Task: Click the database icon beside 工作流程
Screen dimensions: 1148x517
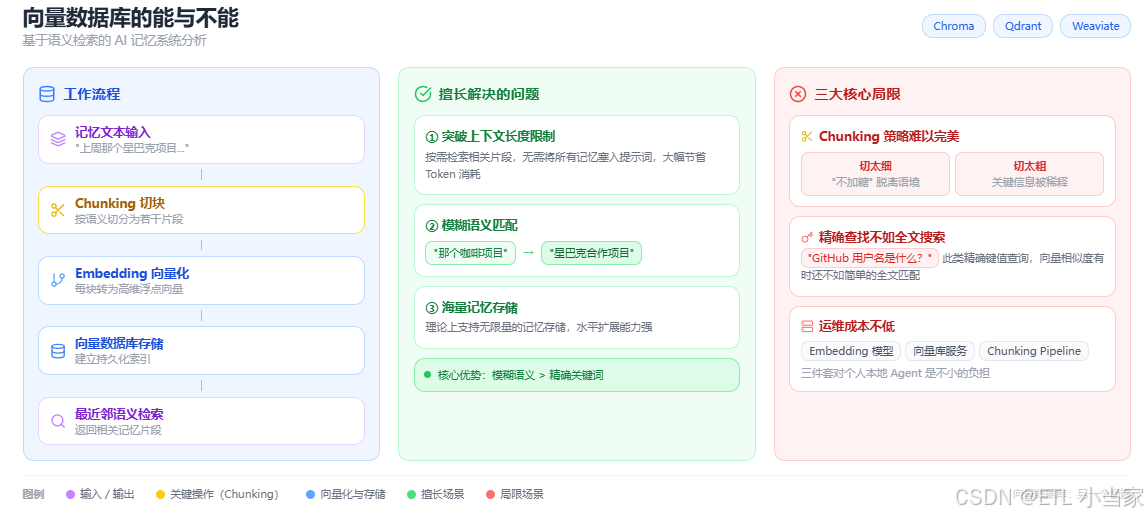Action: 47,94
